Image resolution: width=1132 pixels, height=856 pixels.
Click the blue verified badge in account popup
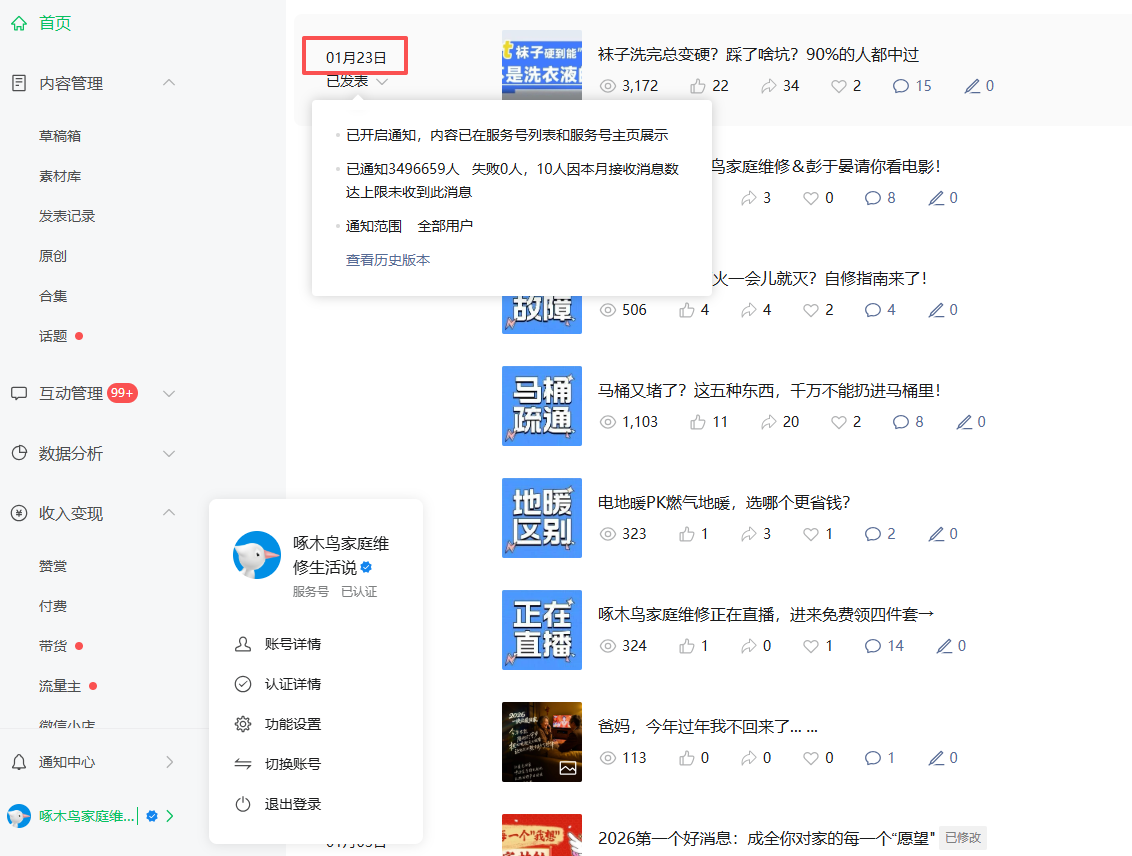point(366,567)
